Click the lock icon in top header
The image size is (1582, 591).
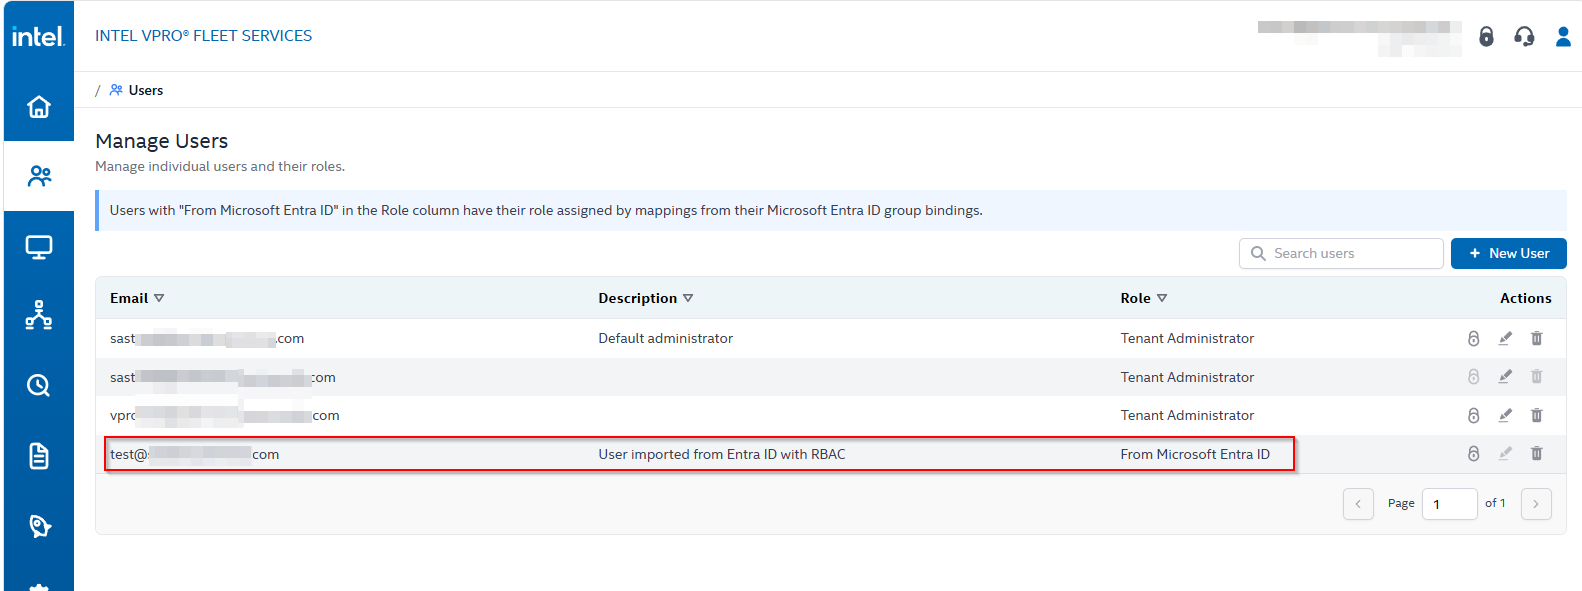[x=1486, y=37]
